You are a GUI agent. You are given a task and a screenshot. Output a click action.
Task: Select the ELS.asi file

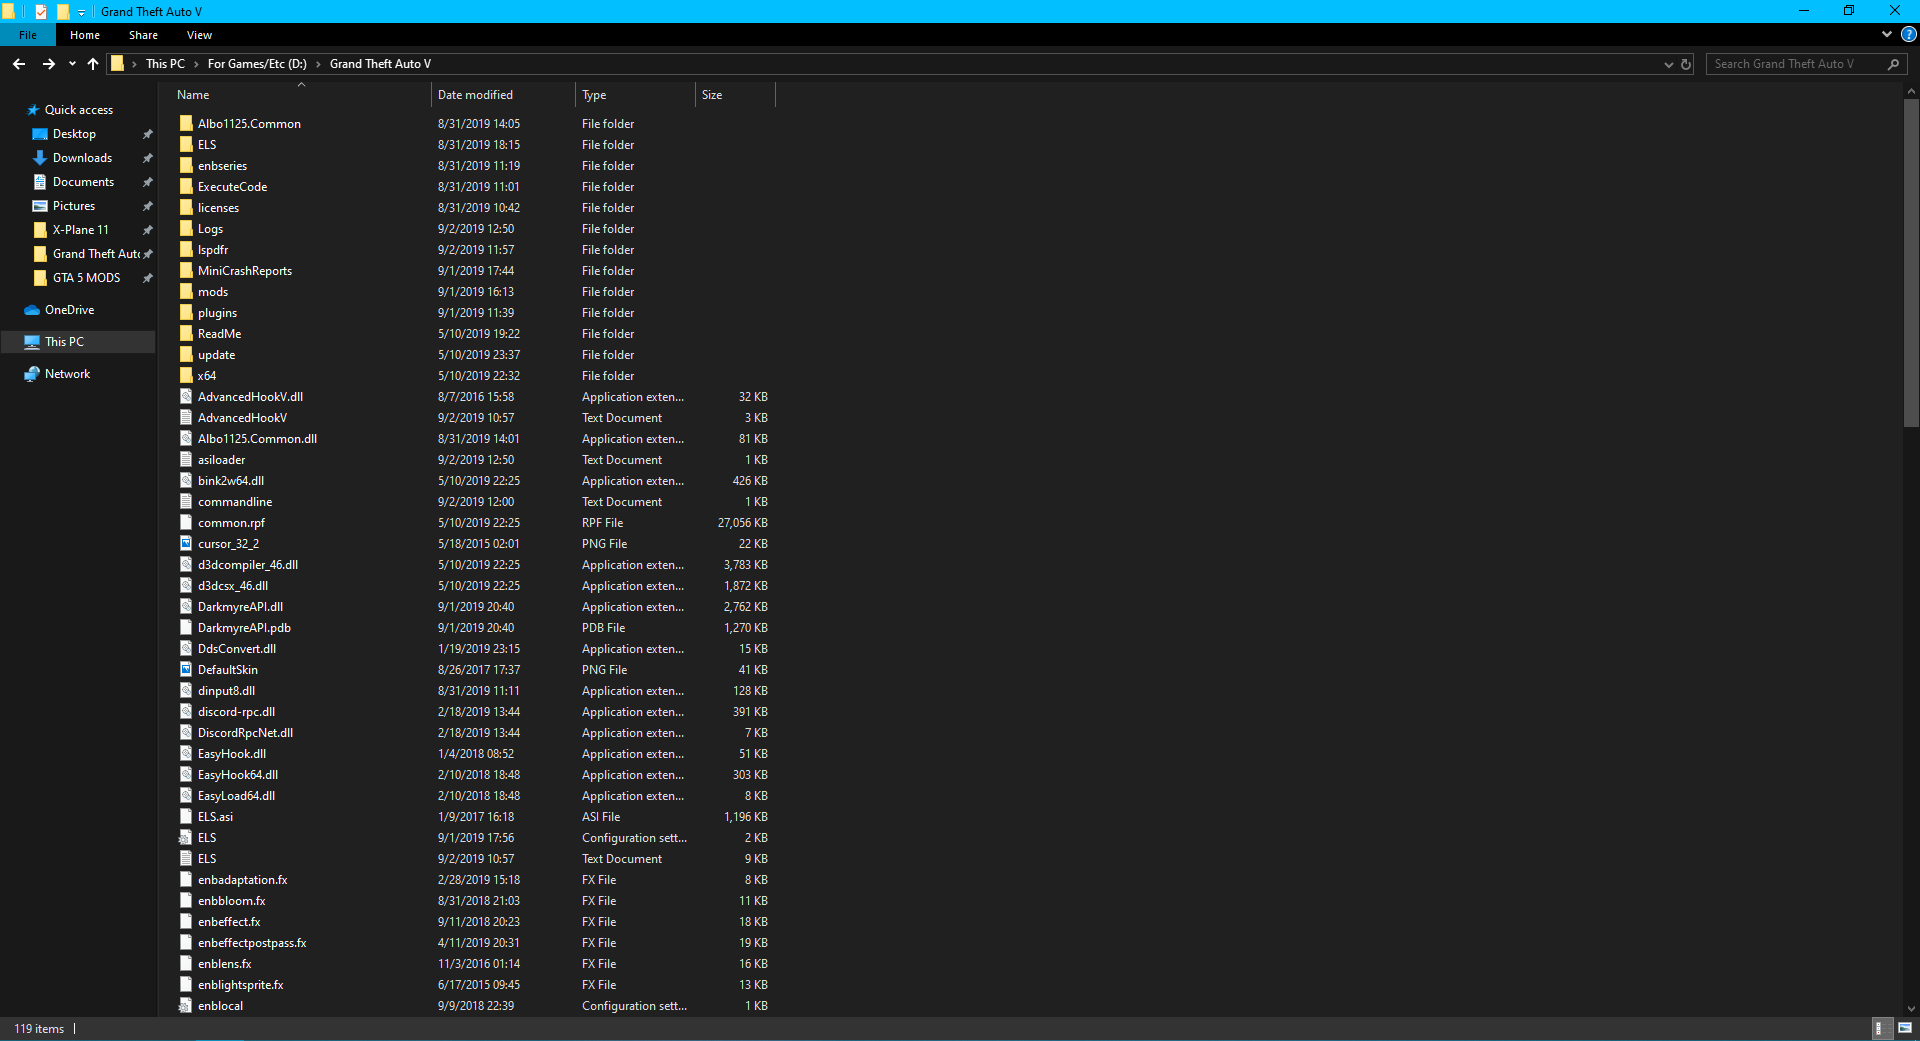[x=215, y=817]
